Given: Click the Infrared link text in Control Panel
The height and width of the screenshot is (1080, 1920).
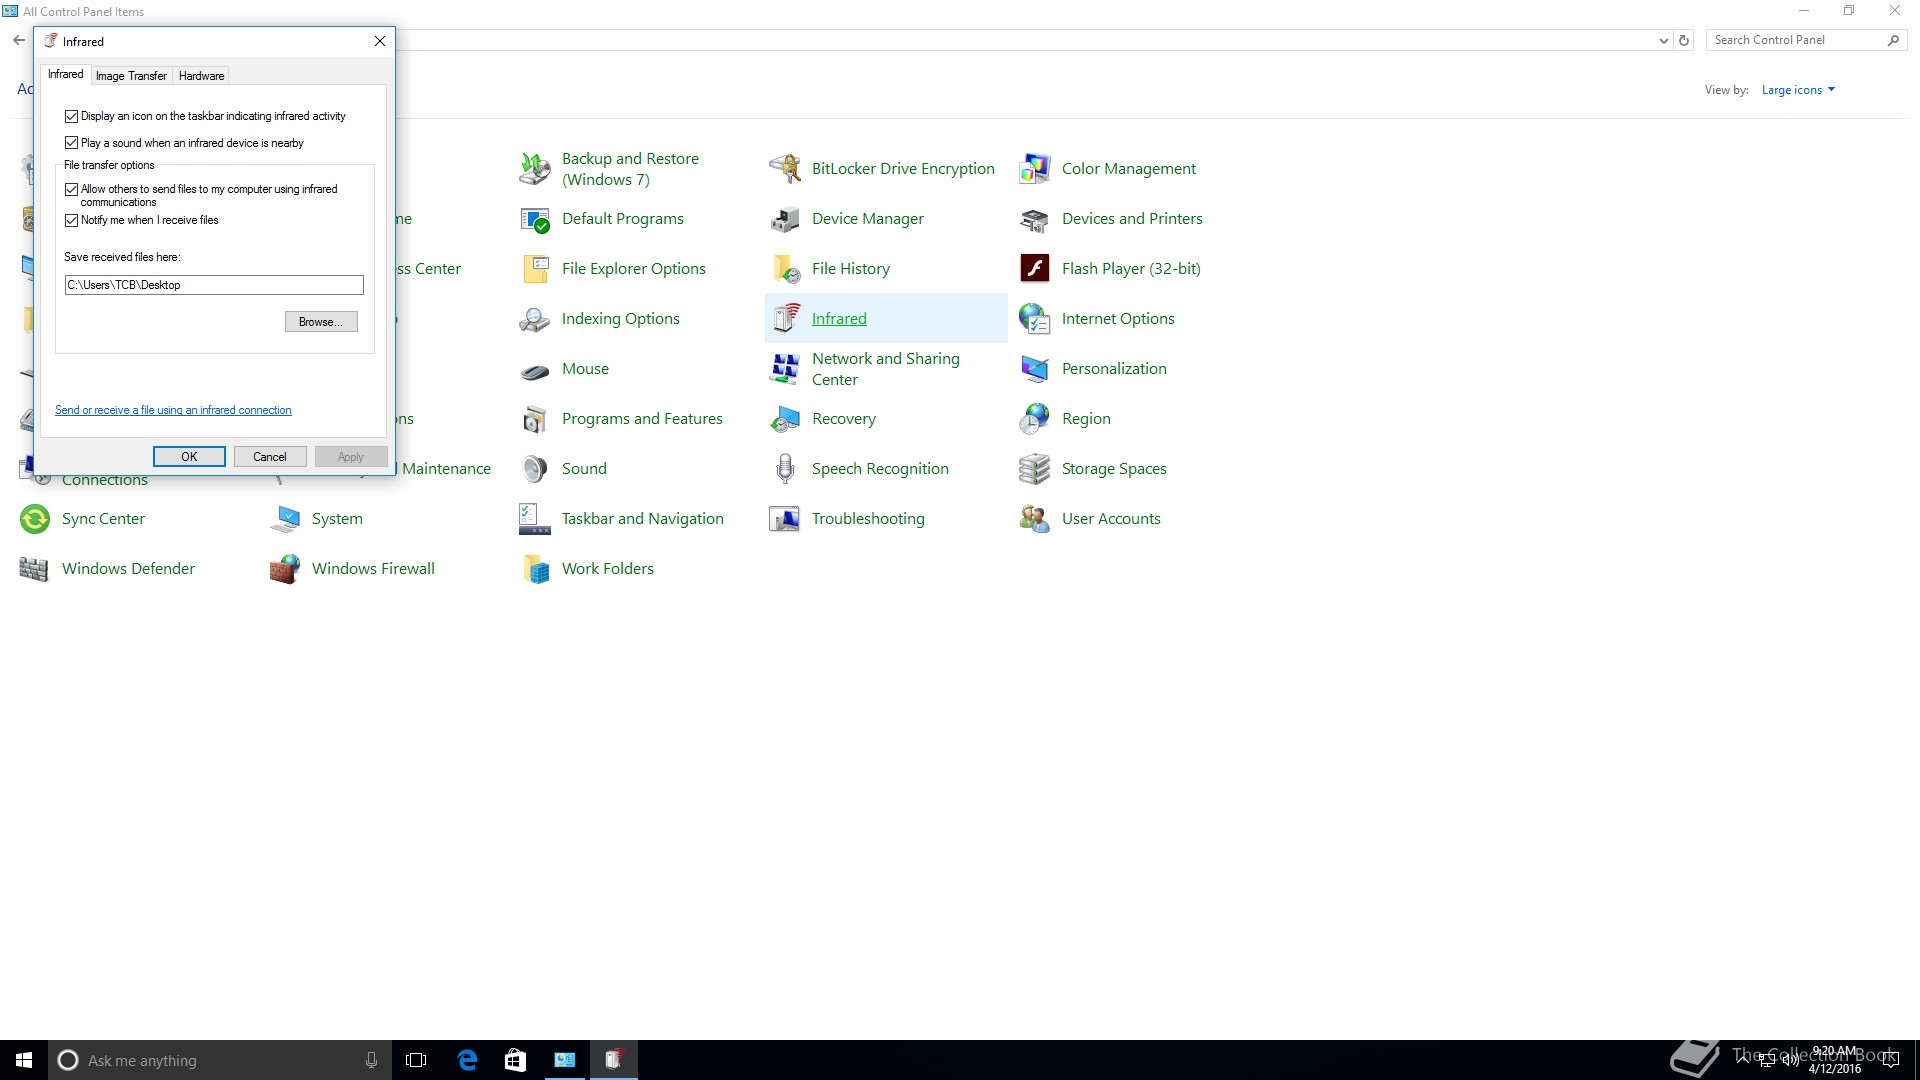Looking at the screenshot, I should (839, 319).
